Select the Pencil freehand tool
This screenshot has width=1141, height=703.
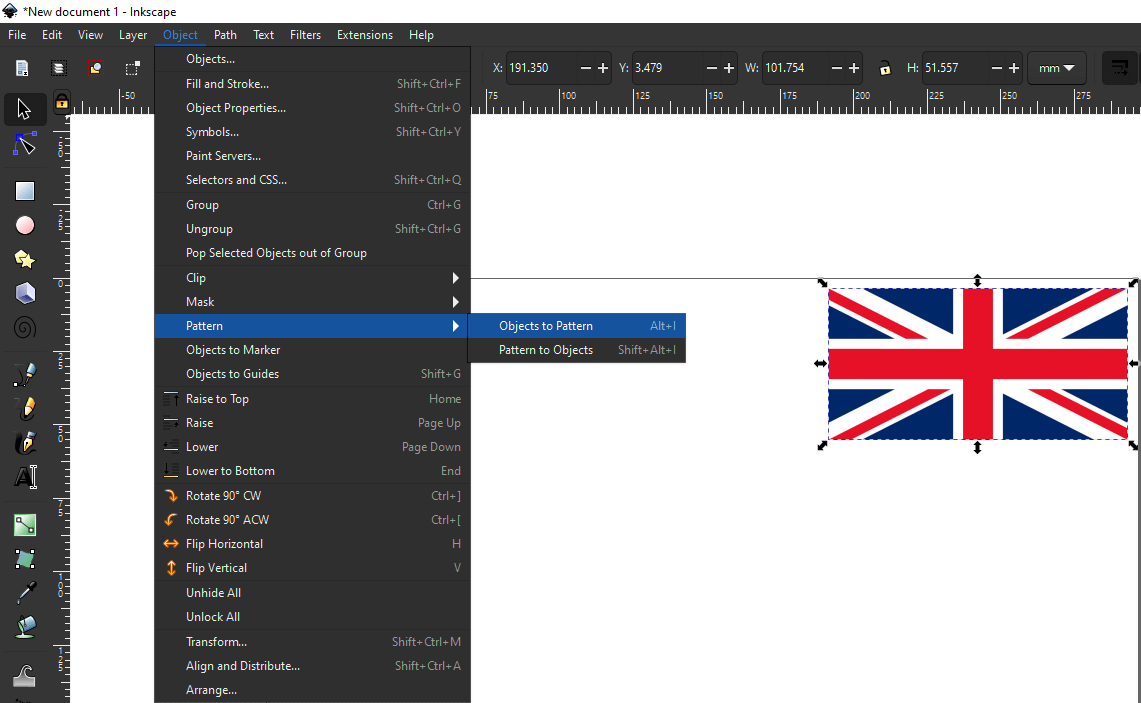25,408
